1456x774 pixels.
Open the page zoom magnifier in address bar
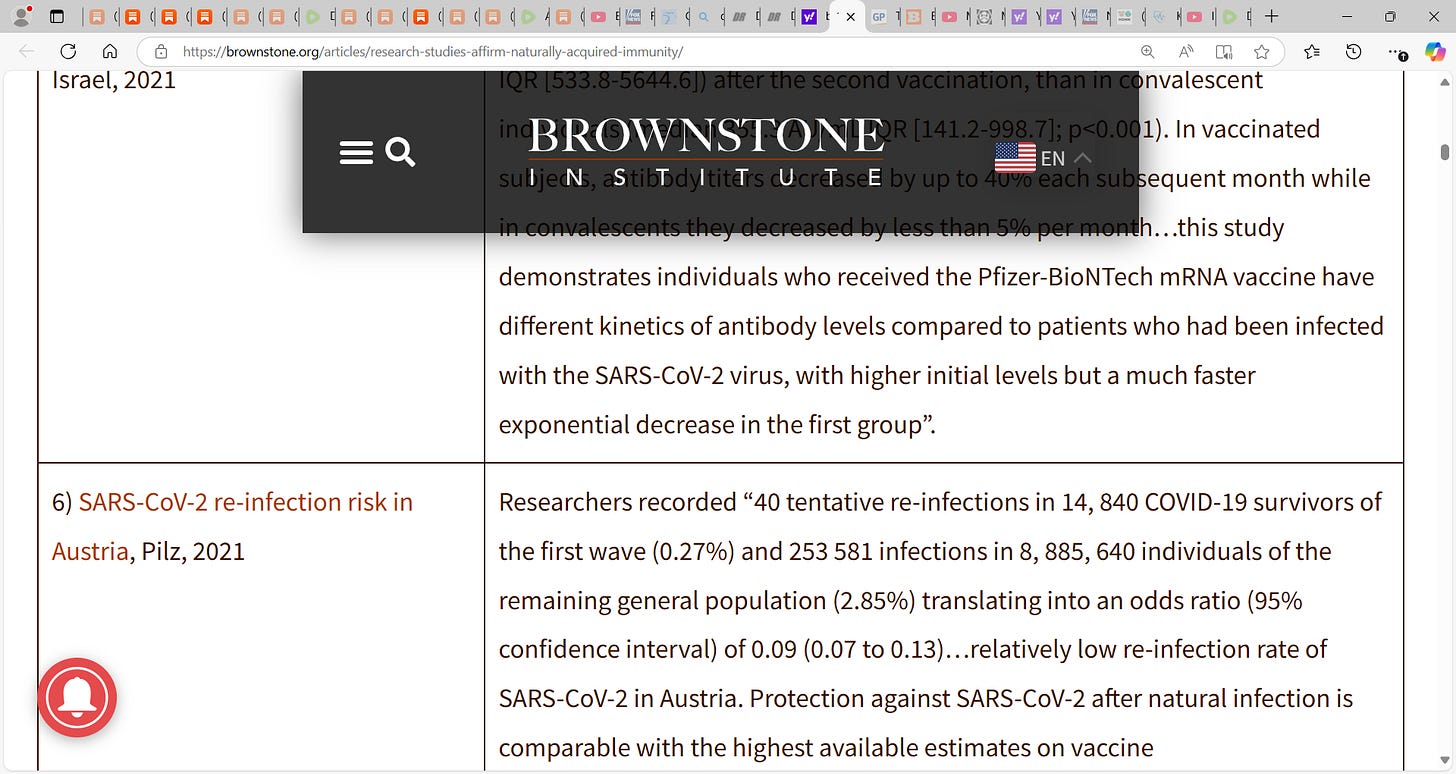[1148, 52]
